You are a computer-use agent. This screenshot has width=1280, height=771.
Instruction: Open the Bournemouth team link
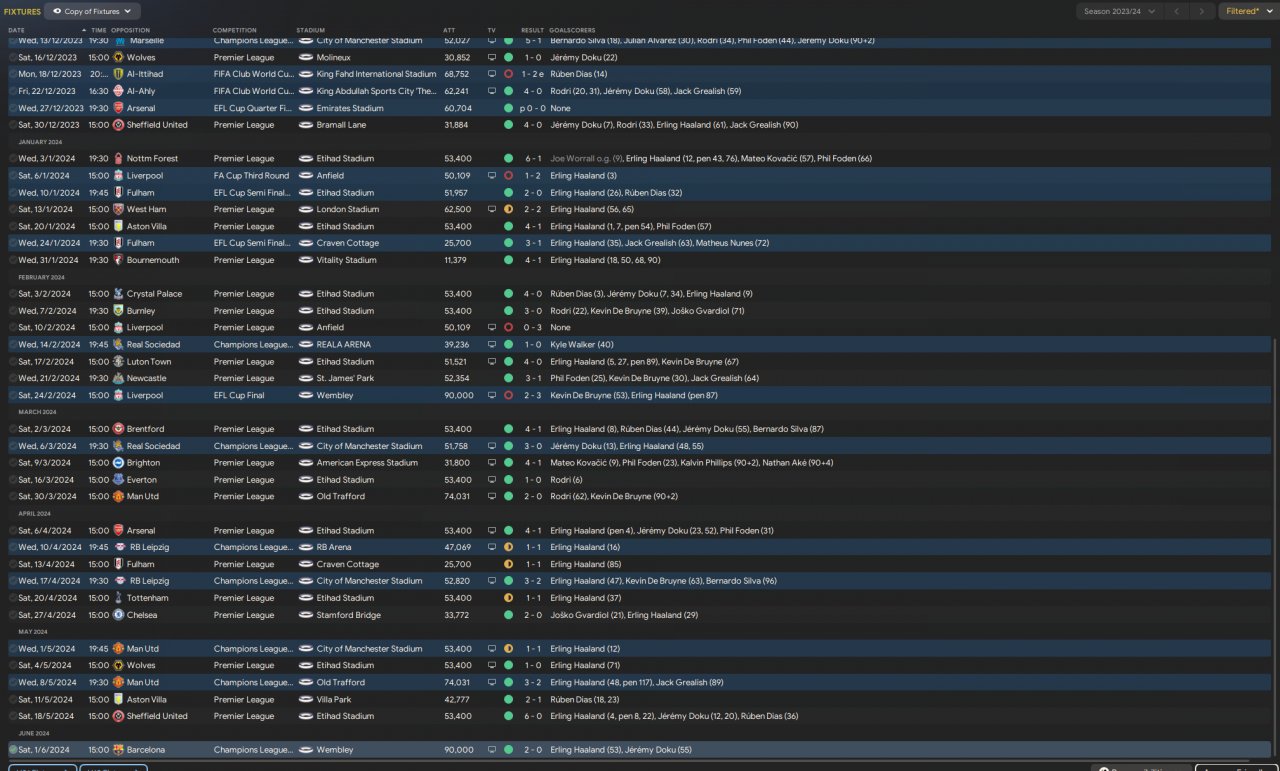pos(155,260)
